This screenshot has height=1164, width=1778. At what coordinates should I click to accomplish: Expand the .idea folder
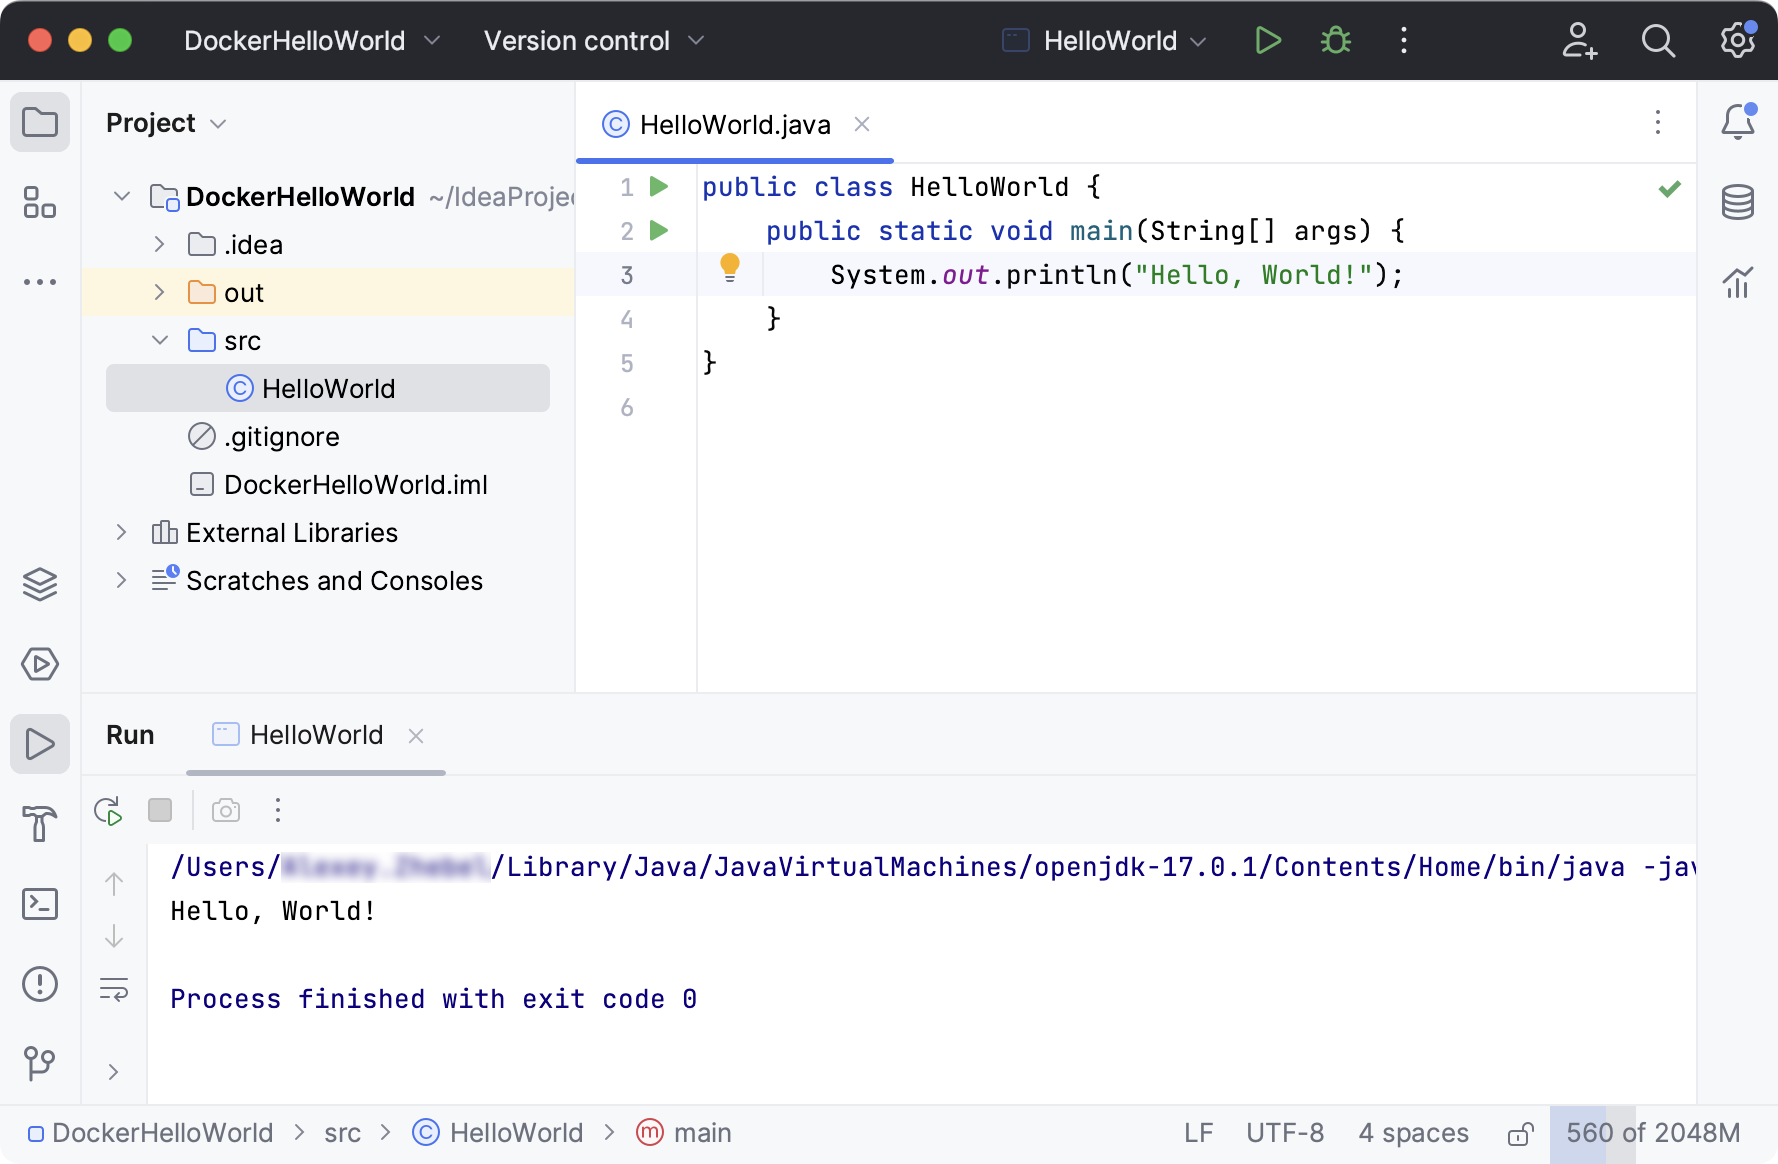pos(158,243)
